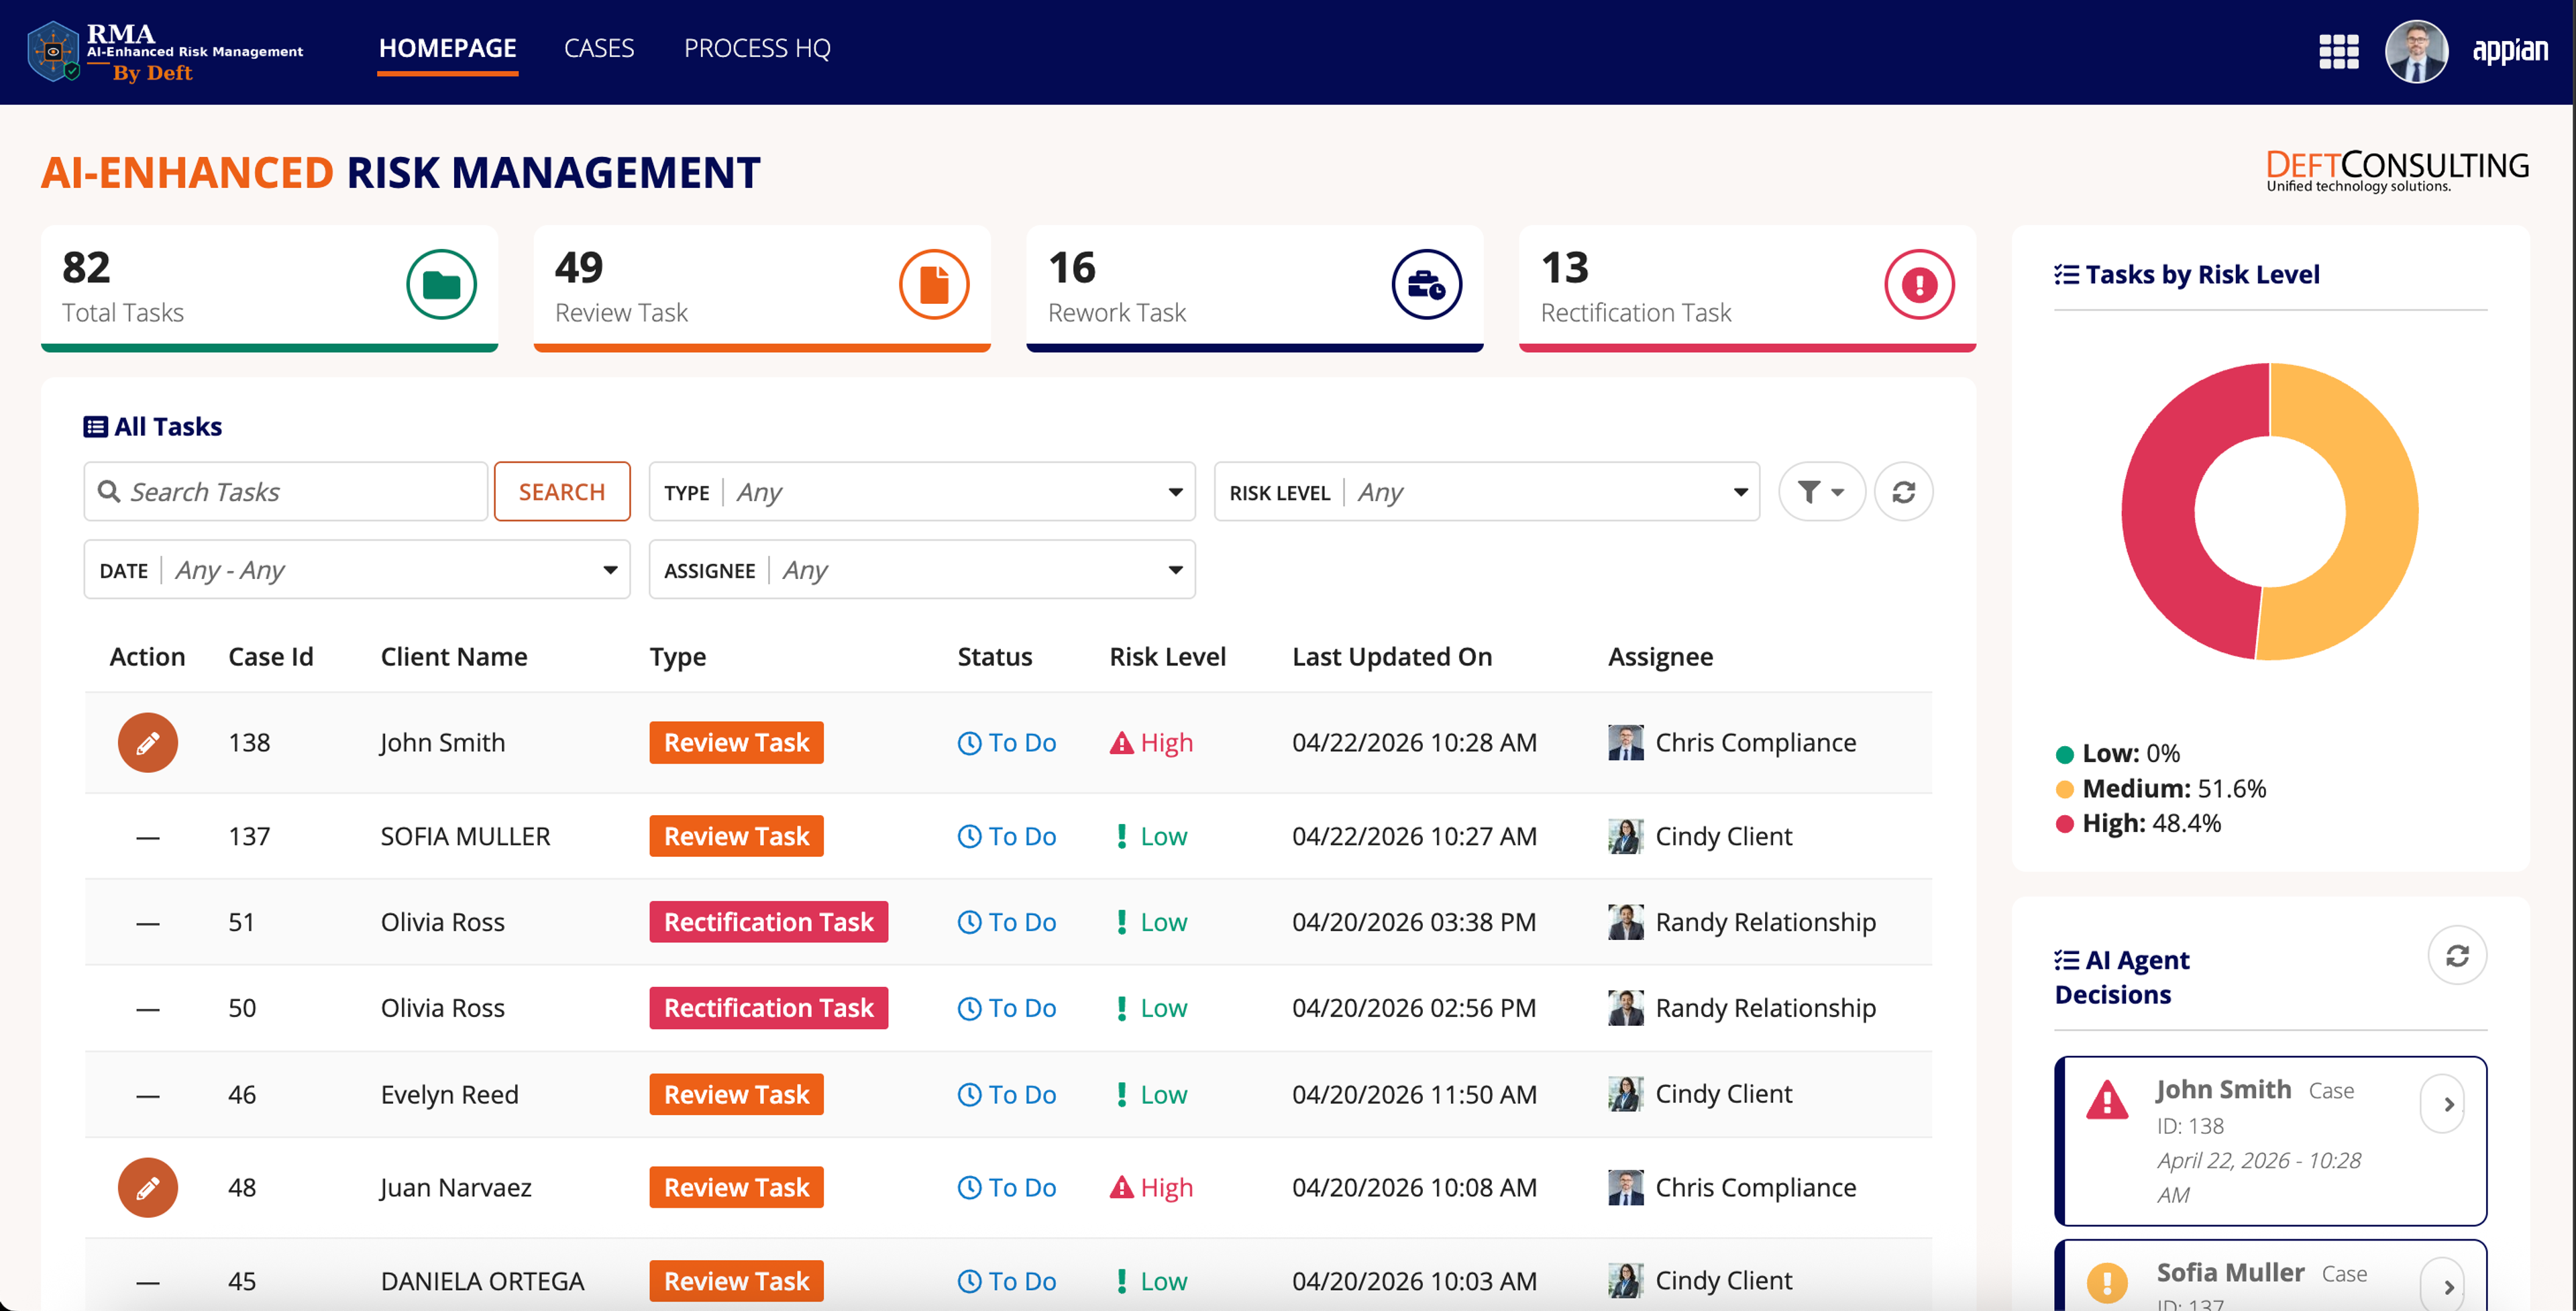
Task: Sort by the Risk Level column header
Action: coord(1167,657)
